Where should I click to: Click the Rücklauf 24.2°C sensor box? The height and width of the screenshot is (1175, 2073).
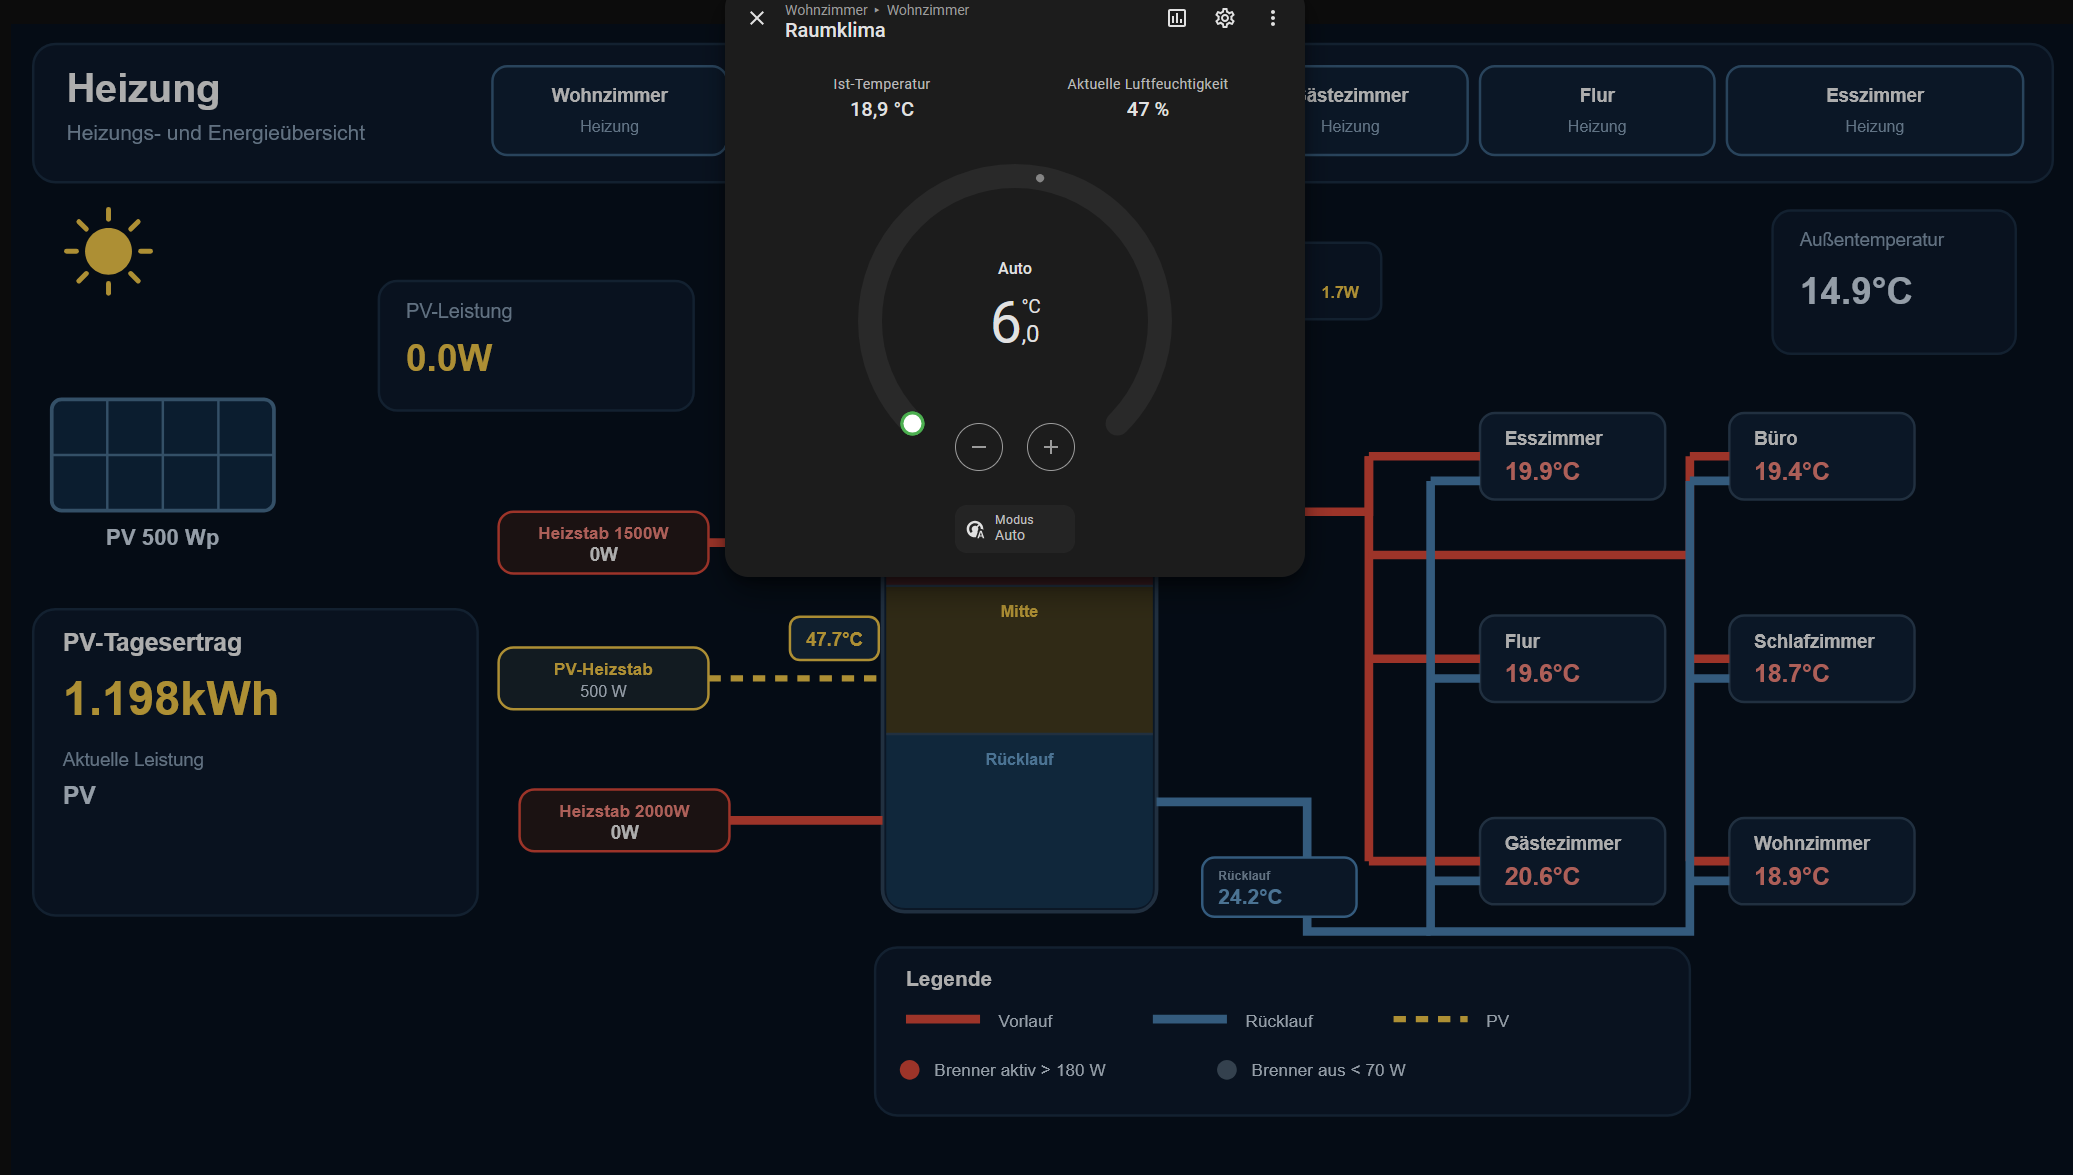[1279, 887]
